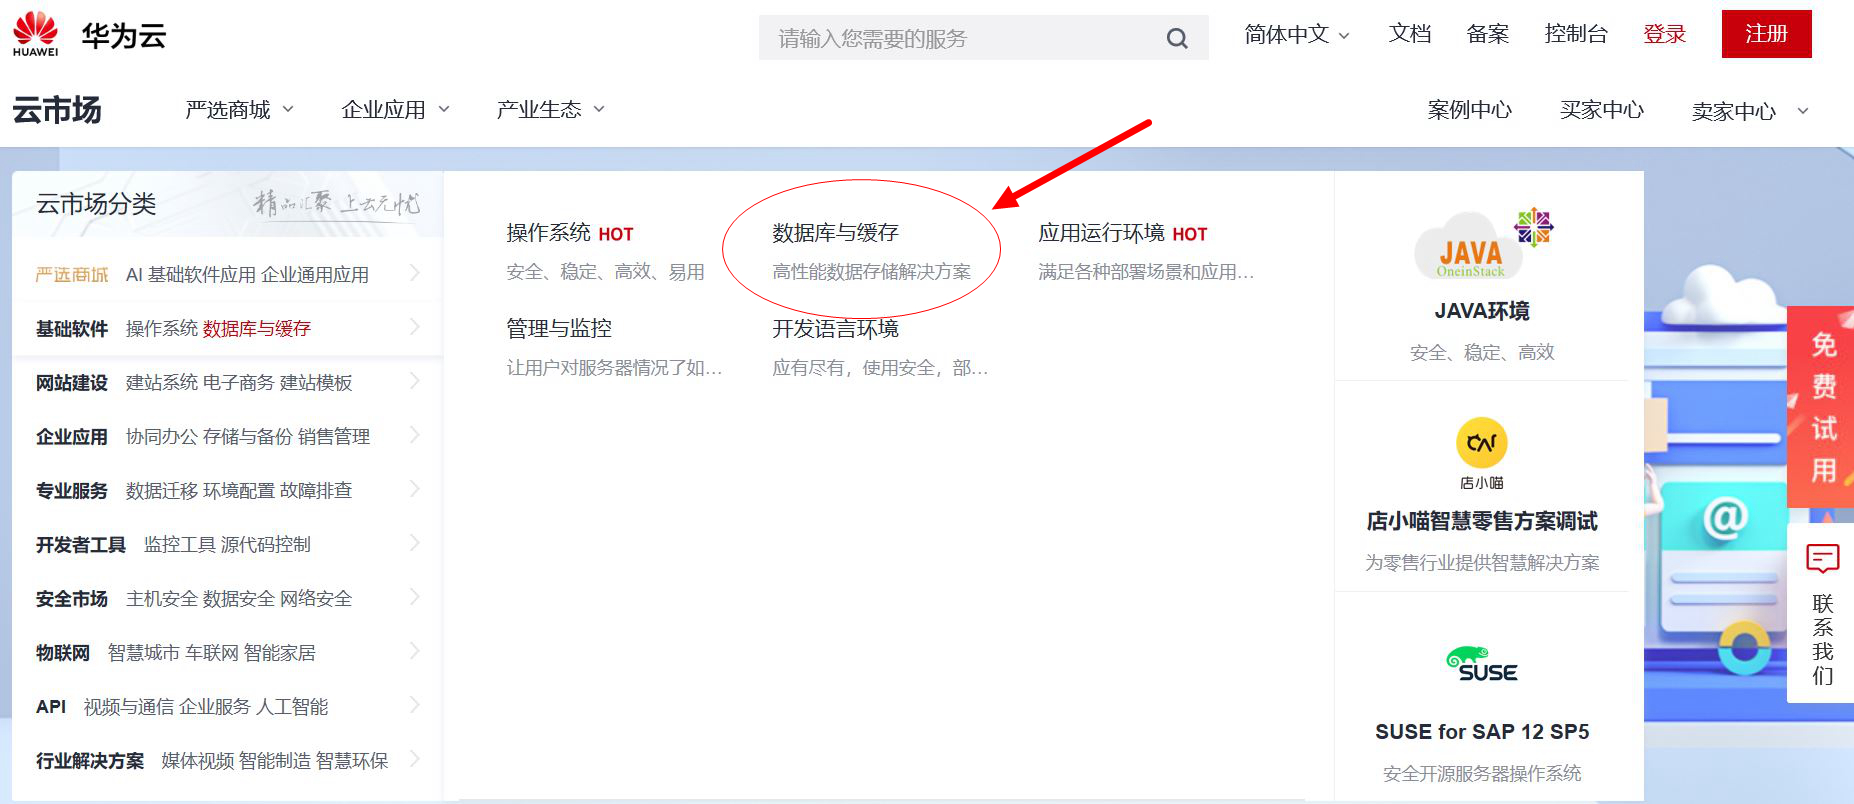This screenshot has width=1854, height=804.
Task: Click the 高性能数据存储解决方案 description text
Action: (x=871, y=272)
